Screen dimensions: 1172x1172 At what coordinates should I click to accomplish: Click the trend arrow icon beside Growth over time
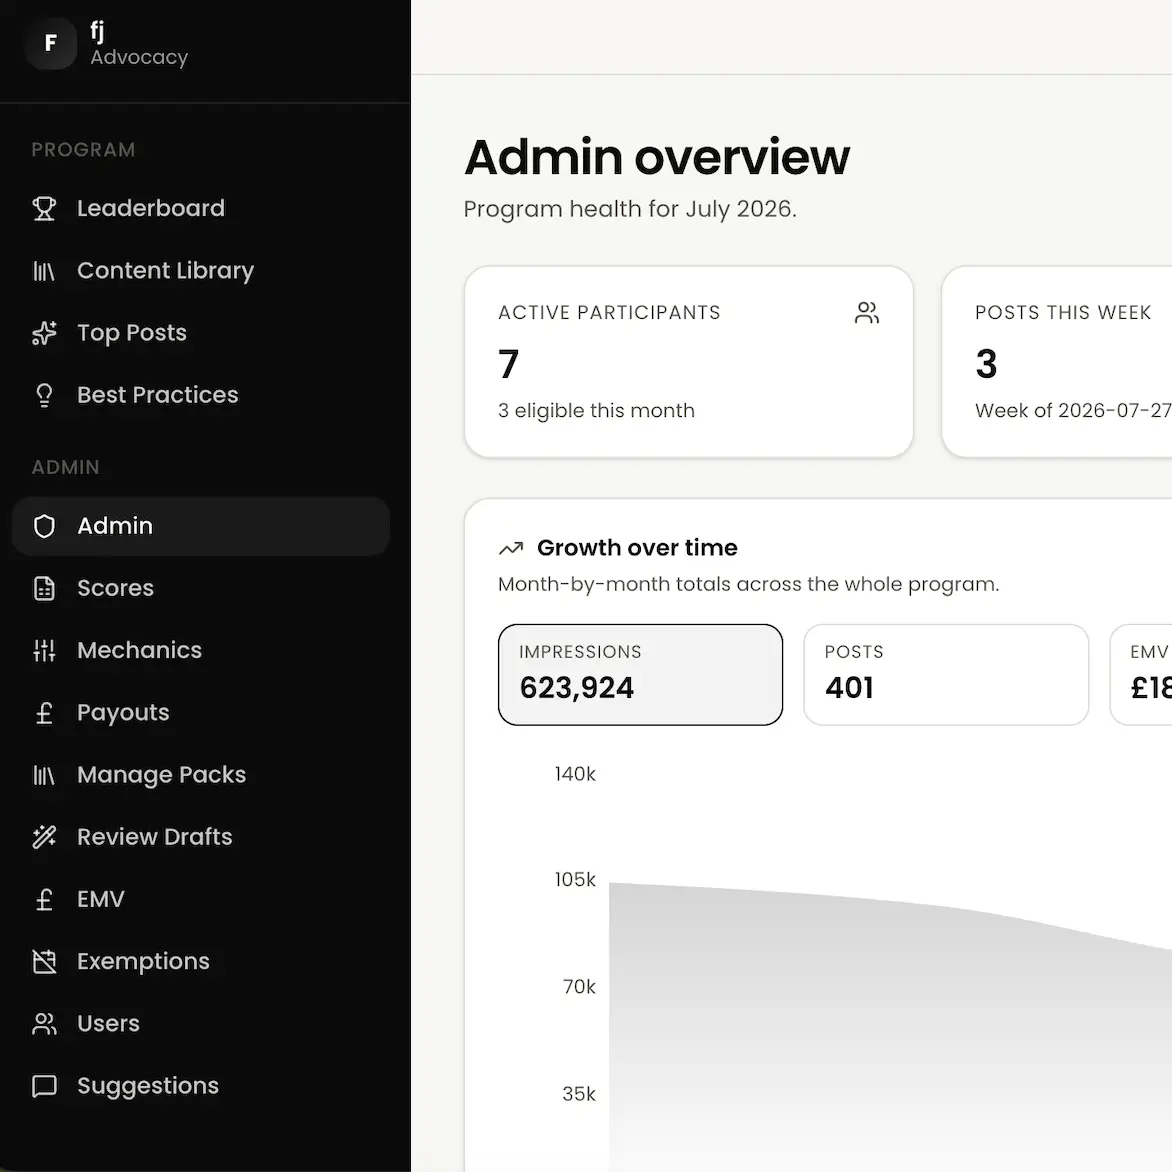pyautogui.click(x=511, y=548)
